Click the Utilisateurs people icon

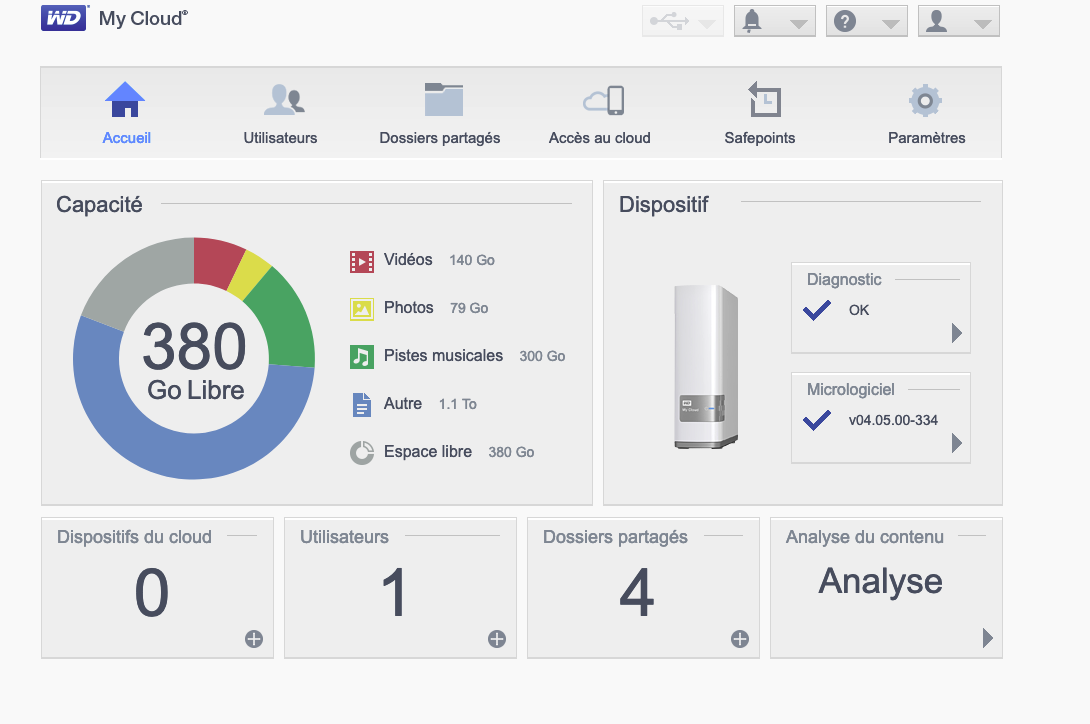(x=284, y=99)
